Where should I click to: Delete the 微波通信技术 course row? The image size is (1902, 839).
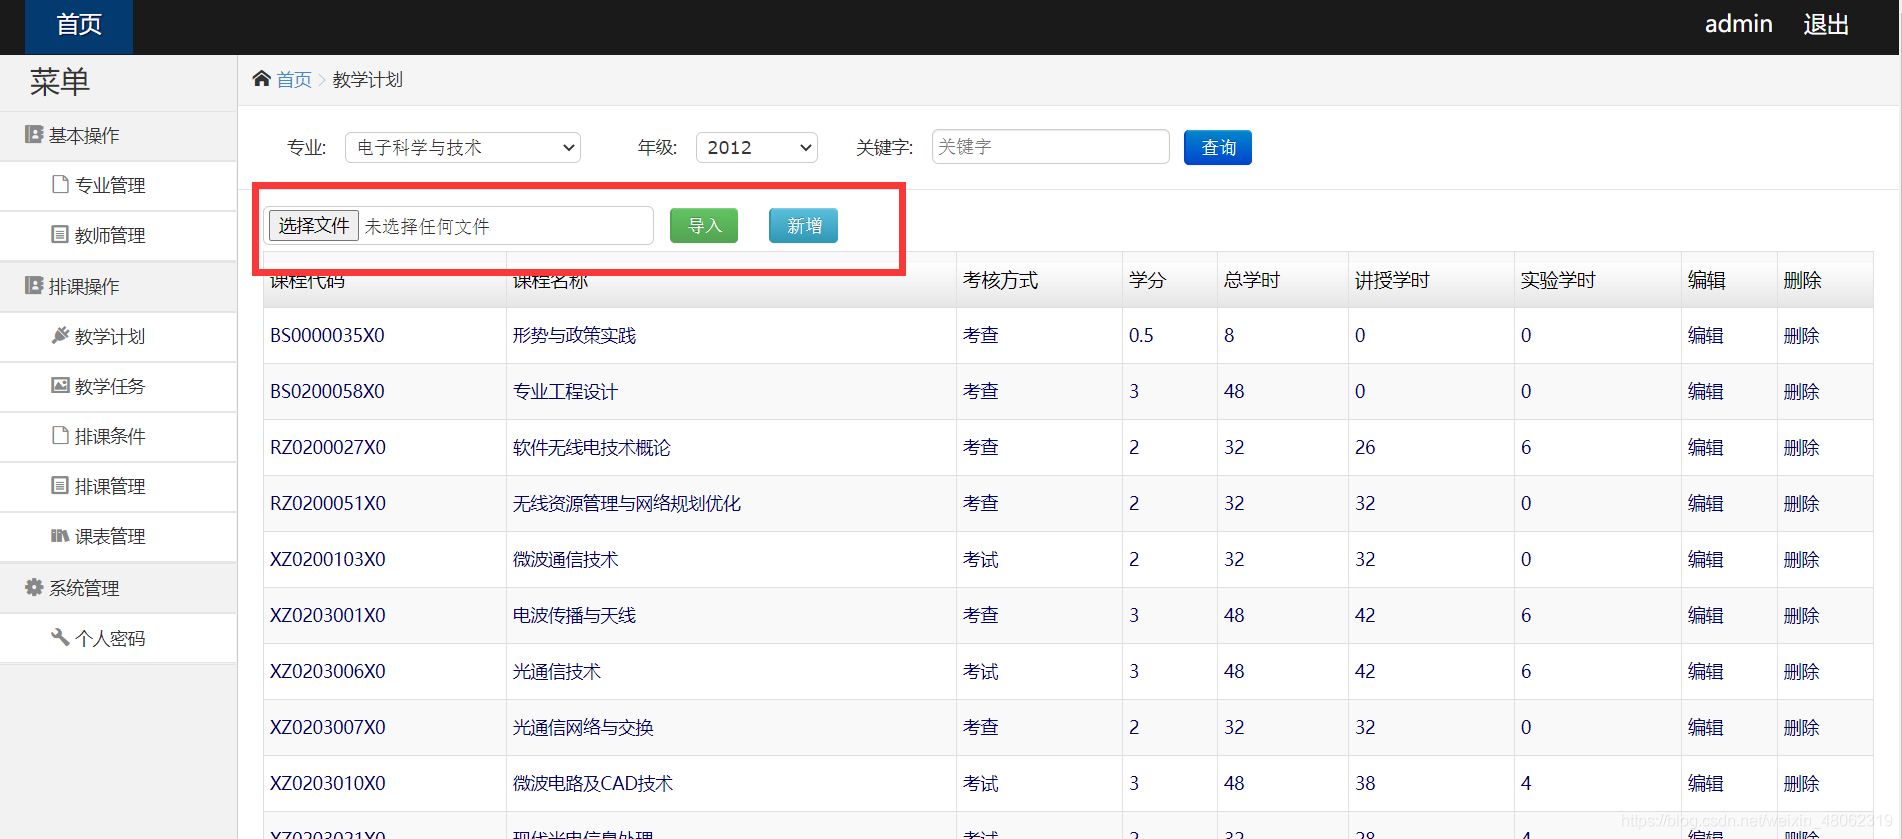(1801, 560)
